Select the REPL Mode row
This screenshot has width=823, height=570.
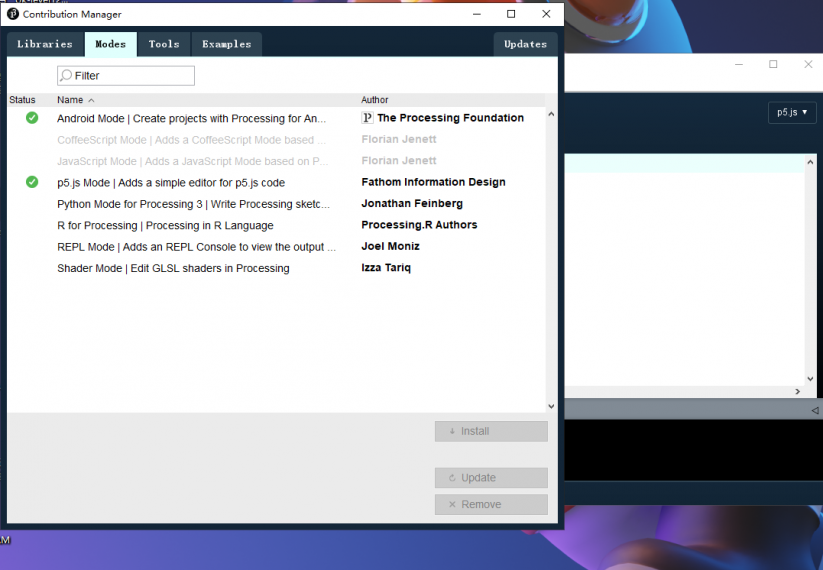pos(276,247)
